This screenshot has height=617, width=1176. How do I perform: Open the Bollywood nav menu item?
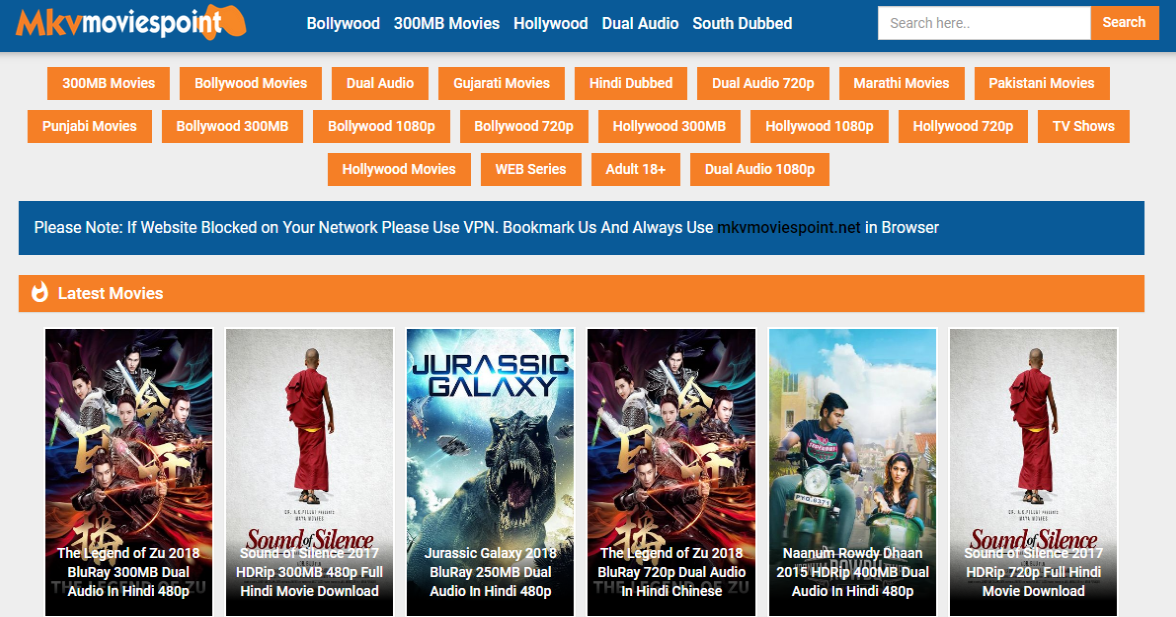click(343, 23)
